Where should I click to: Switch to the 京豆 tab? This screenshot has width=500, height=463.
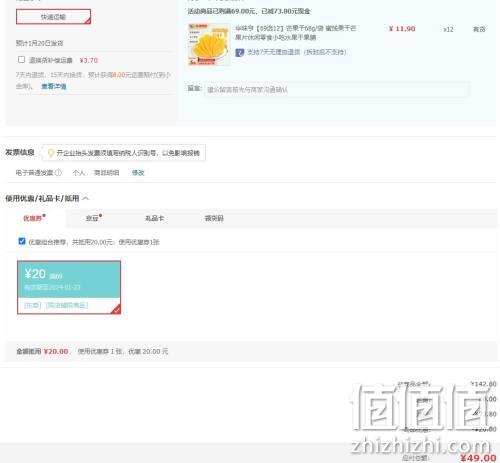pyautogui.click(x=94, y=218)
